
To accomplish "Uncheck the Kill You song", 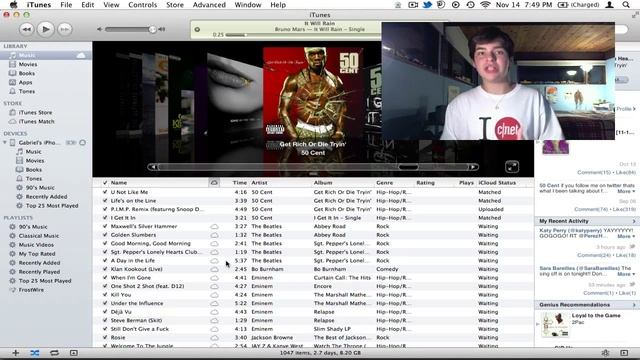I will pos(105,295).
